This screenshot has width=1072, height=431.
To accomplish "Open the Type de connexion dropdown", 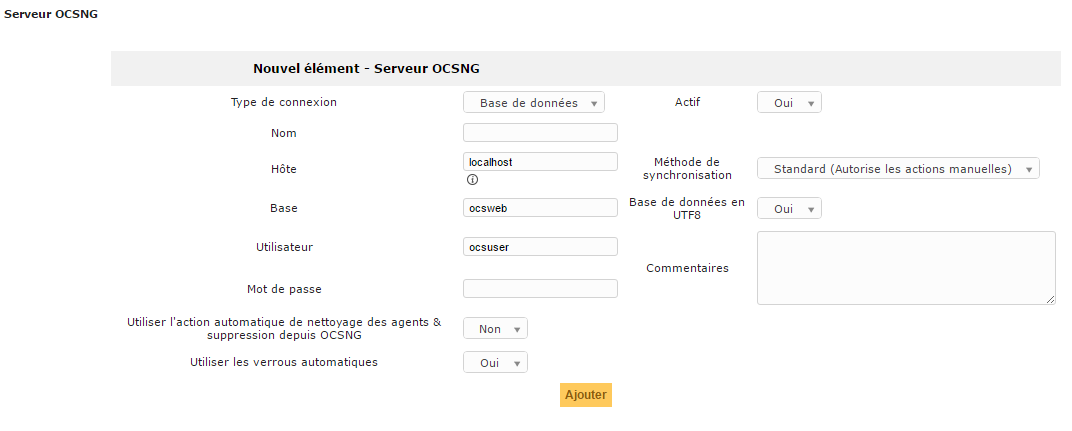I will pyautogui.click(x=534, y=103).
